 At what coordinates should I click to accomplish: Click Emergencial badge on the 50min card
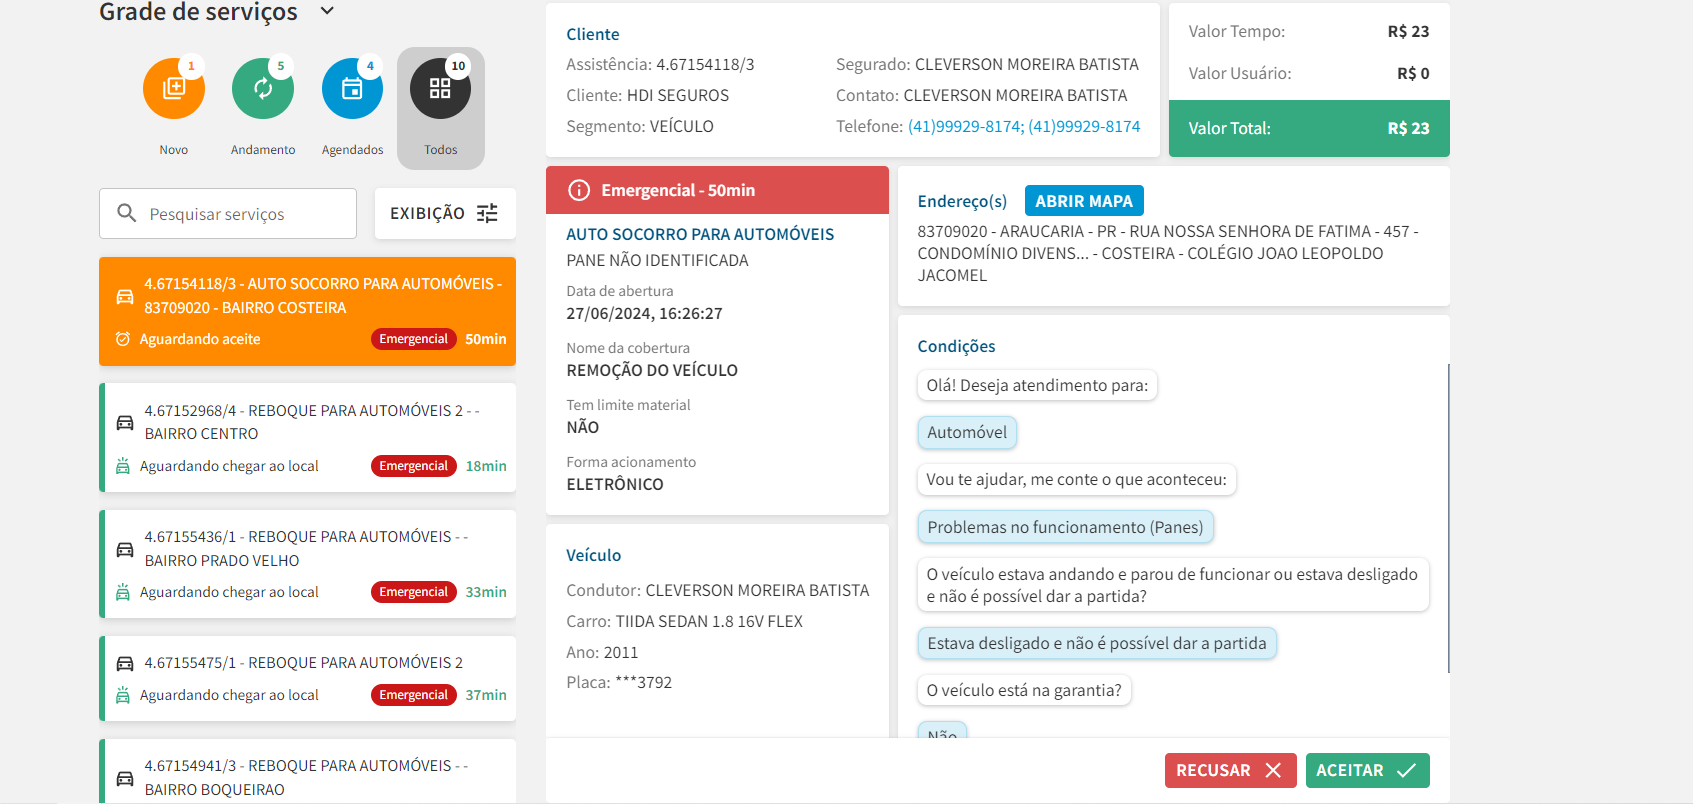click(414, 339)
